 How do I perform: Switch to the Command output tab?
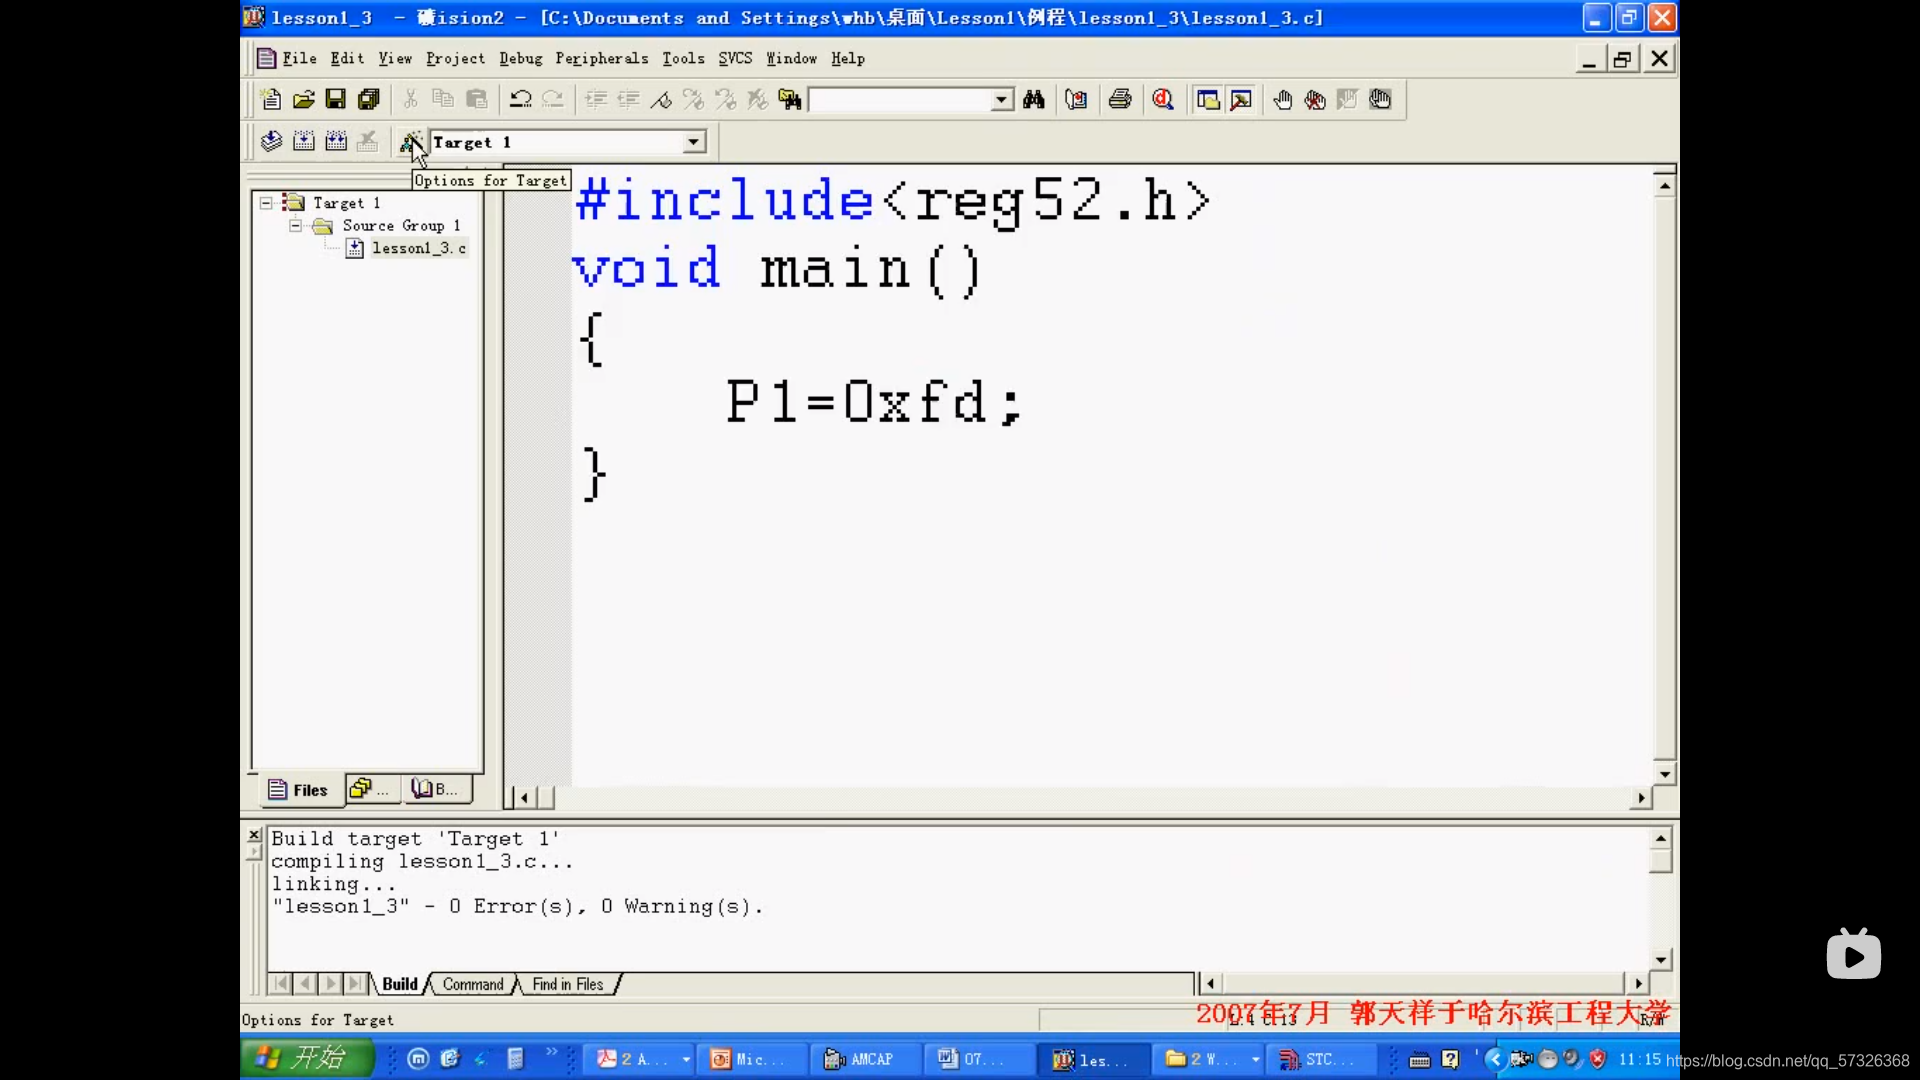(473, 984)
